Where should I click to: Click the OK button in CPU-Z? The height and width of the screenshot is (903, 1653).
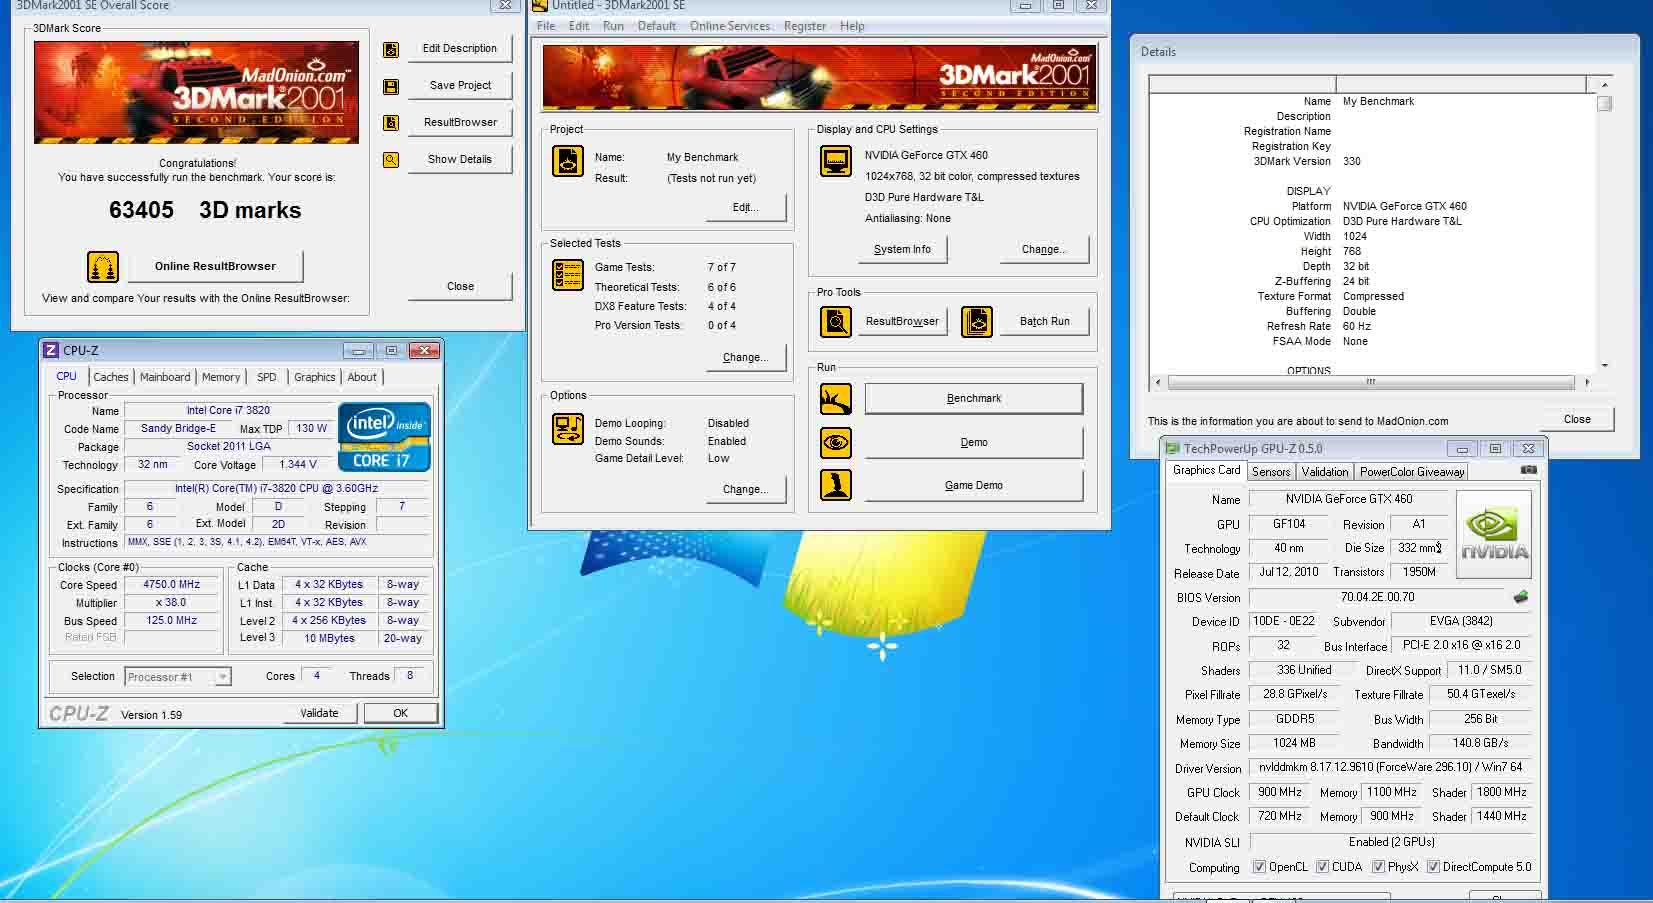tap(401, 713)
